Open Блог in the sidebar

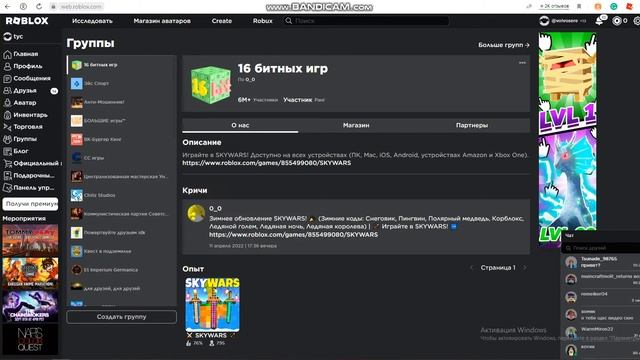(16, 151)
